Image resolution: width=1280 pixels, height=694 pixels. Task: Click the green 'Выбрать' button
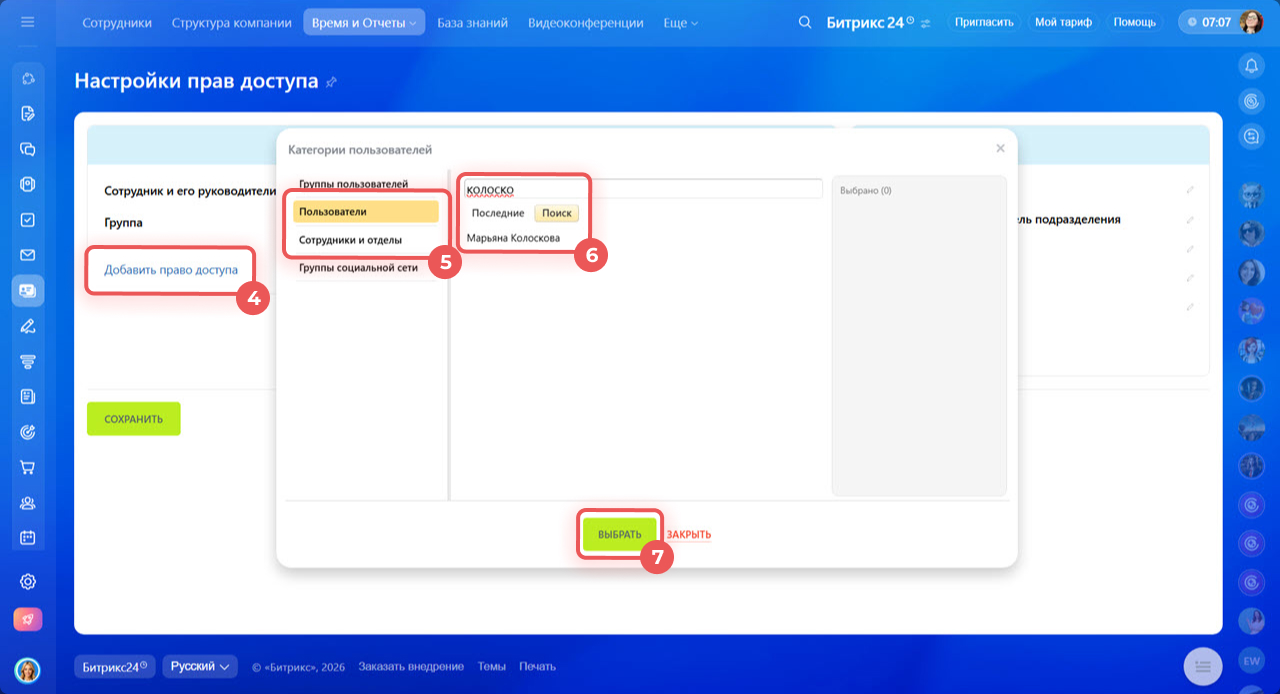[619, 534]
